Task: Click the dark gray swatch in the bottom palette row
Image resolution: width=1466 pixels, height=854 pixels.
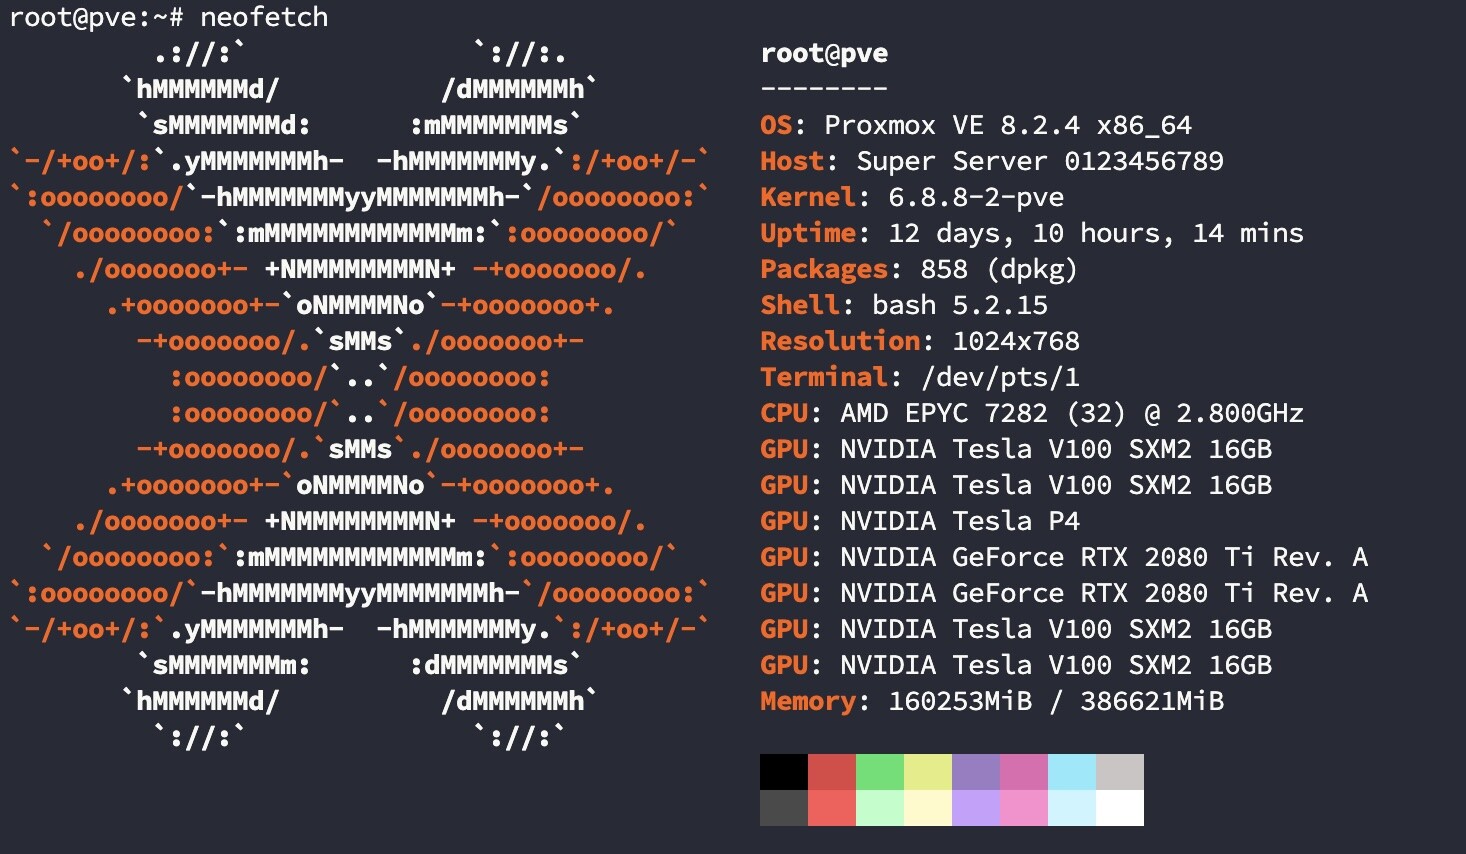Action: (x=784, y=808)
